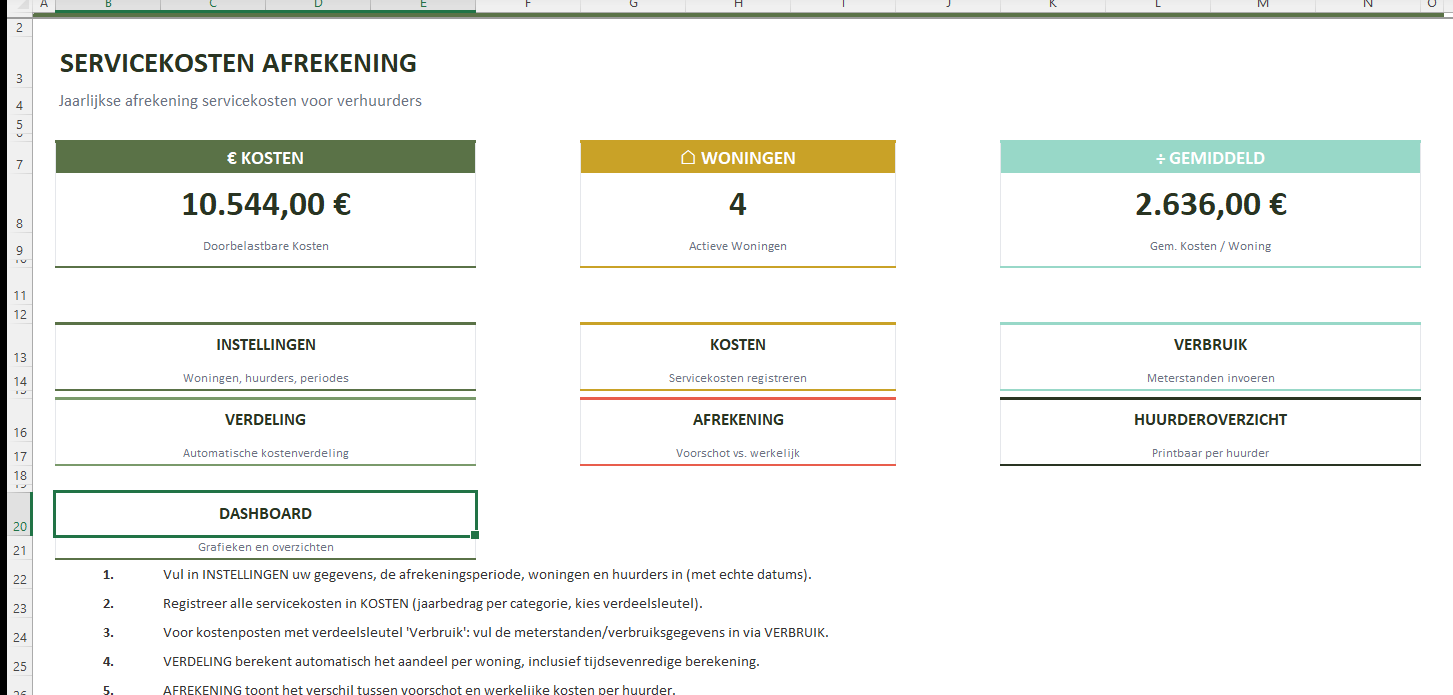
Task: Select the 10.544,00 € total cost value
Action: [265, 204]
